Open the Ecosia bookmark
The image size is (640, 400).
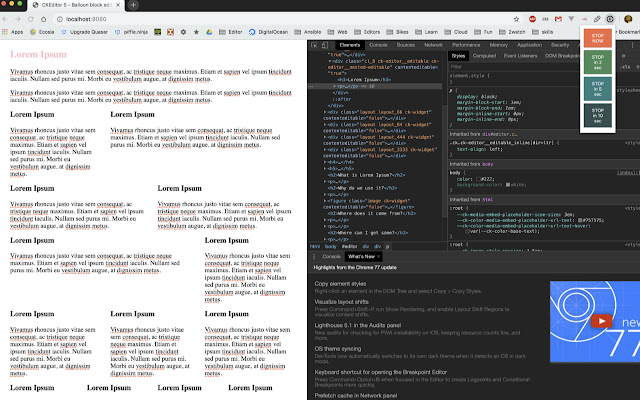coord(42,32)
